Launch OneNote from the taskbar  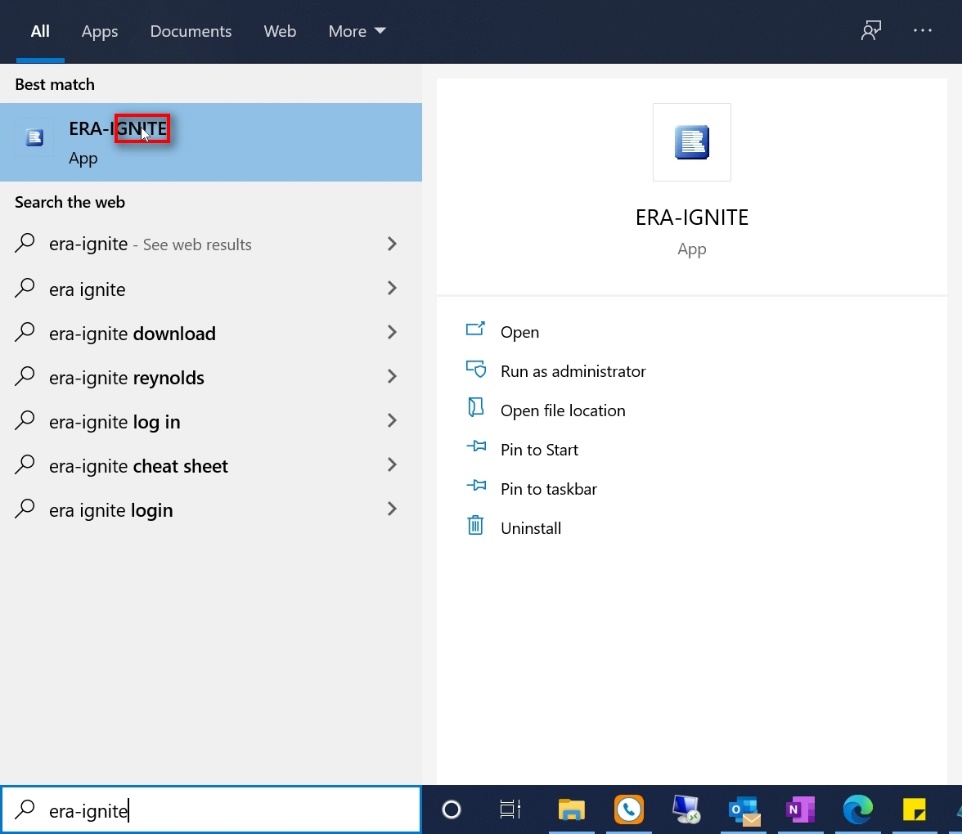tap(800, 810)
